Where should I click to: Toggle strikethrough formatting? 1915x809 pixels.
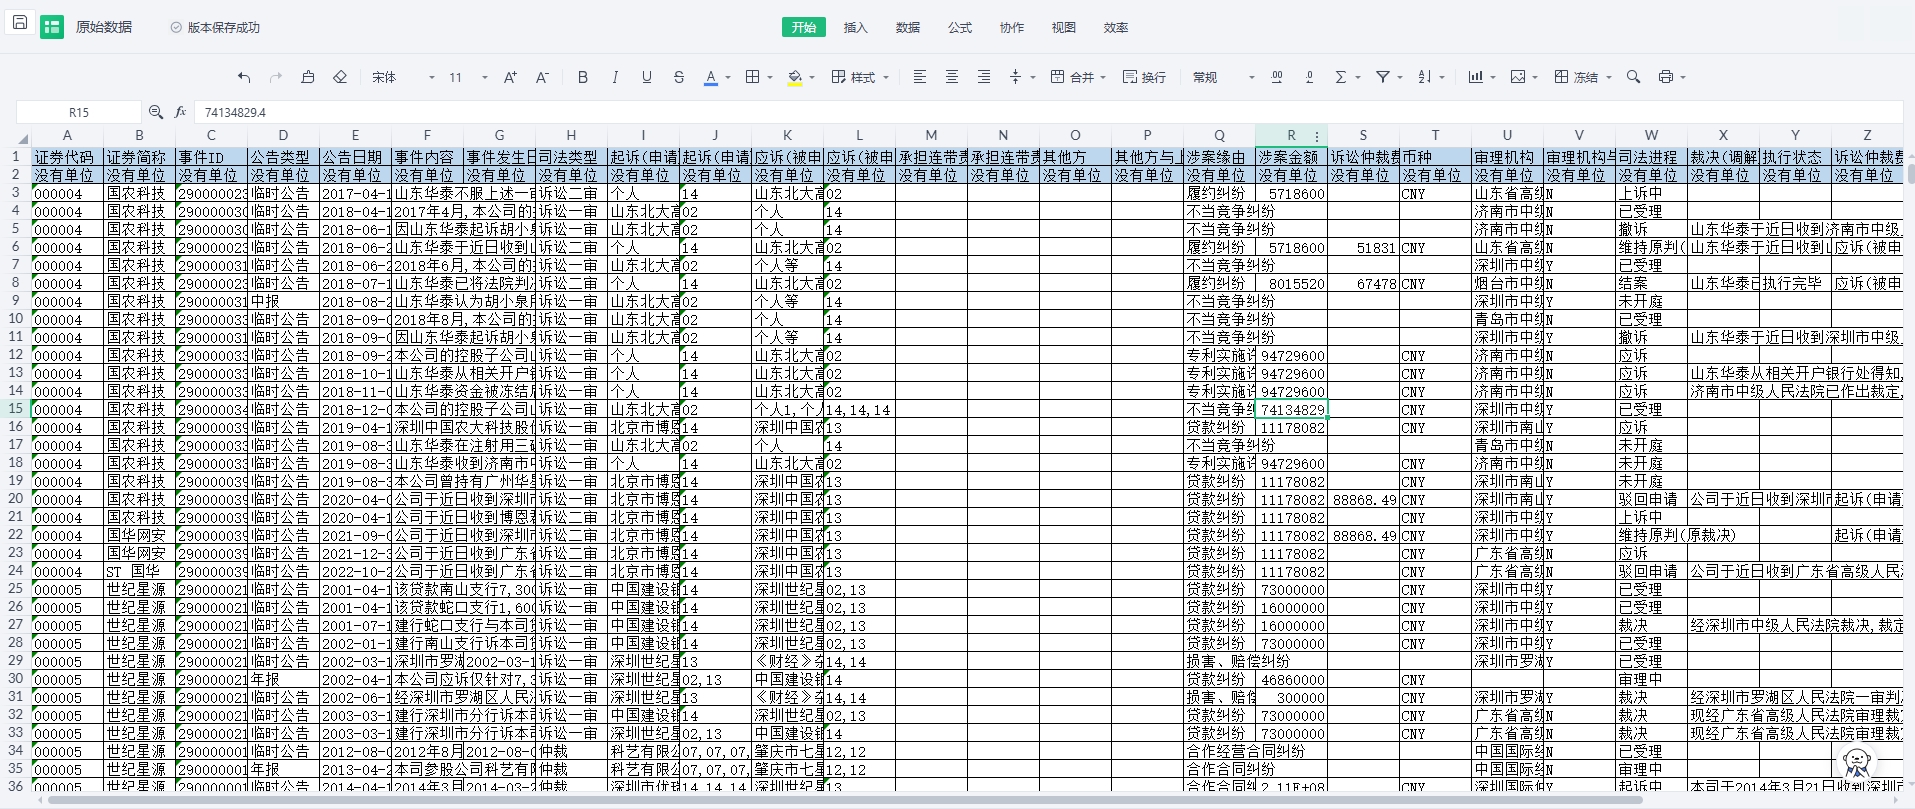[x=679, y=77]
